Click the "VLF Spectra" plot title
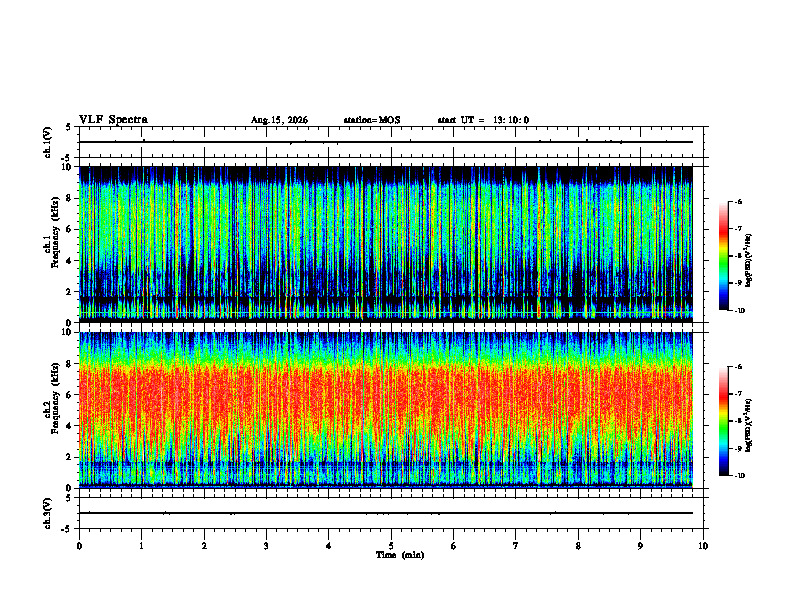The height and width of the screenshot is (612, 792). click(x=113, y=120)
